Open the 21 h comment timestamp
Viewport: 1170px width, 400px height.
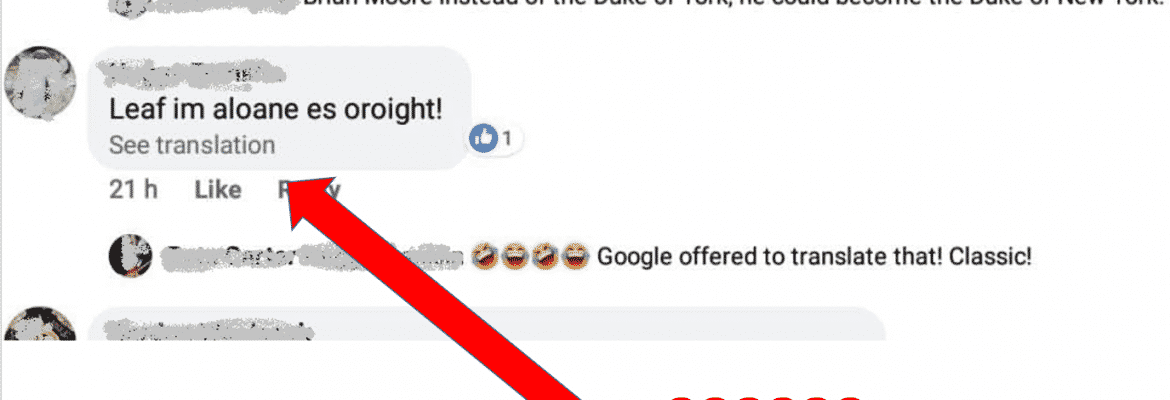pyautogui.click(x=134, y=190)
